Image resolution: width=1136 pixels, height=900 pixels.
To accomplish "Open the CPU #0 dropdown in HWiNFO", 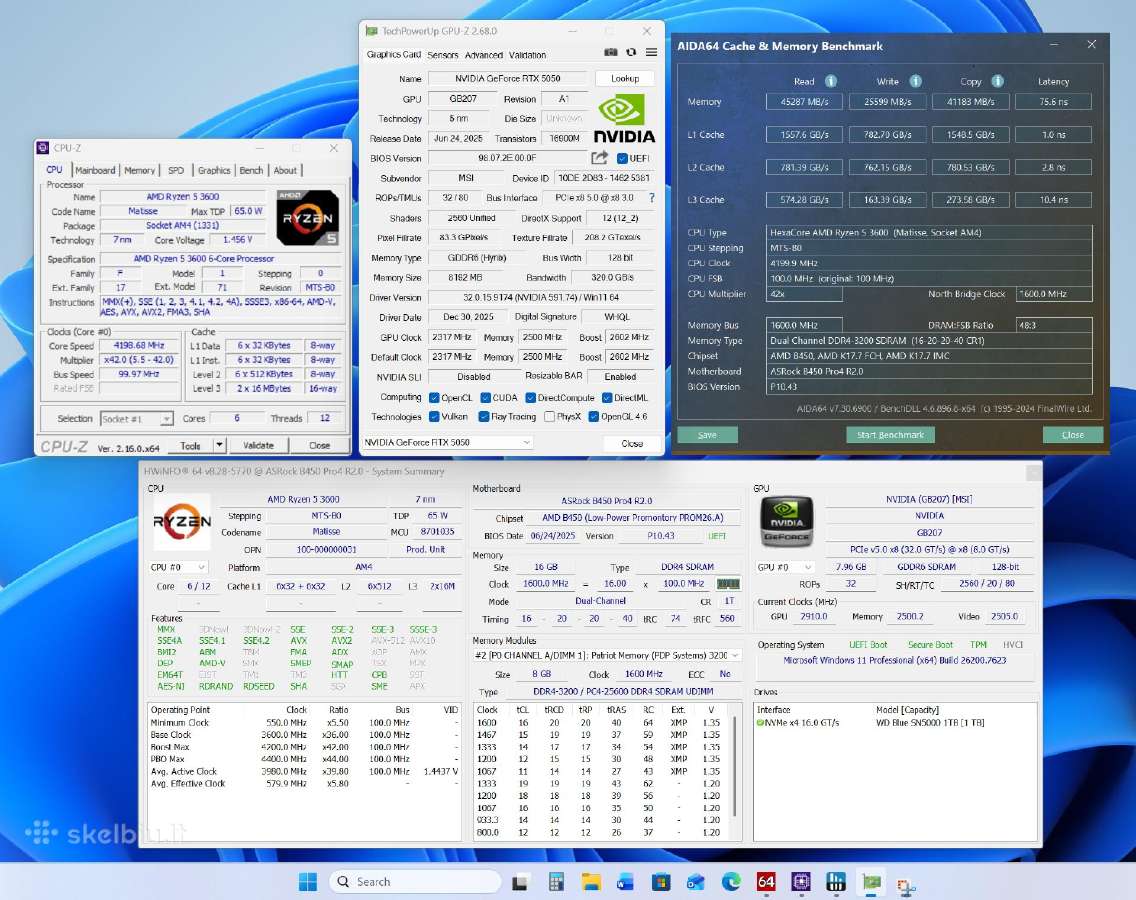I will tap(178, 567).
